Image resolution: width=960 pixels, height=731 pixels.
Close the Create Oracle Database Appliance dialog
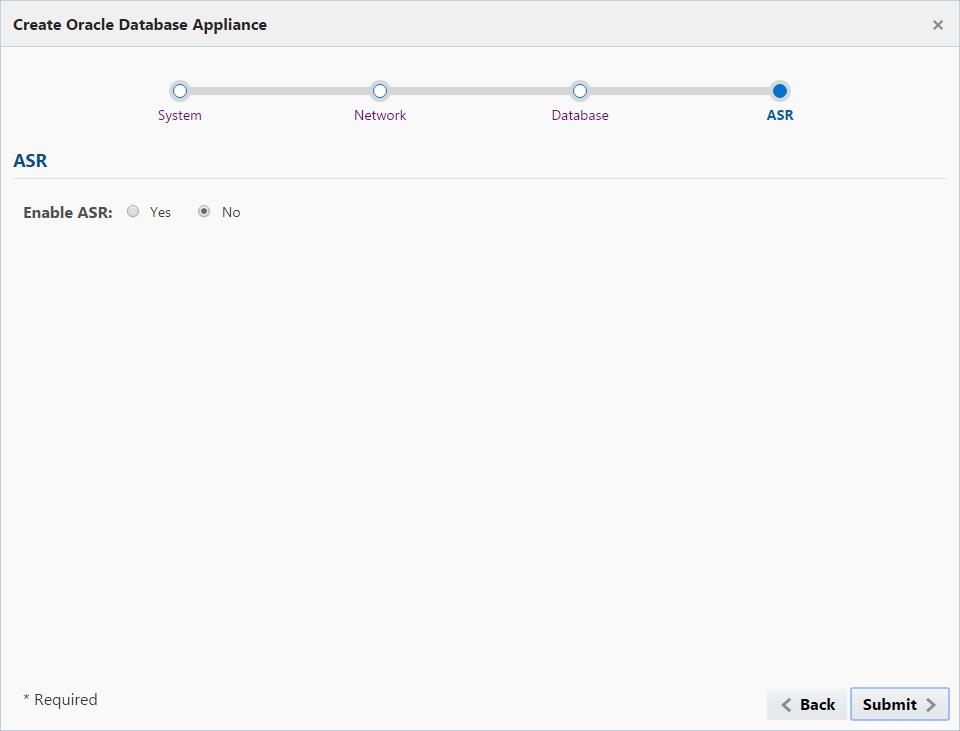(937, 25)
